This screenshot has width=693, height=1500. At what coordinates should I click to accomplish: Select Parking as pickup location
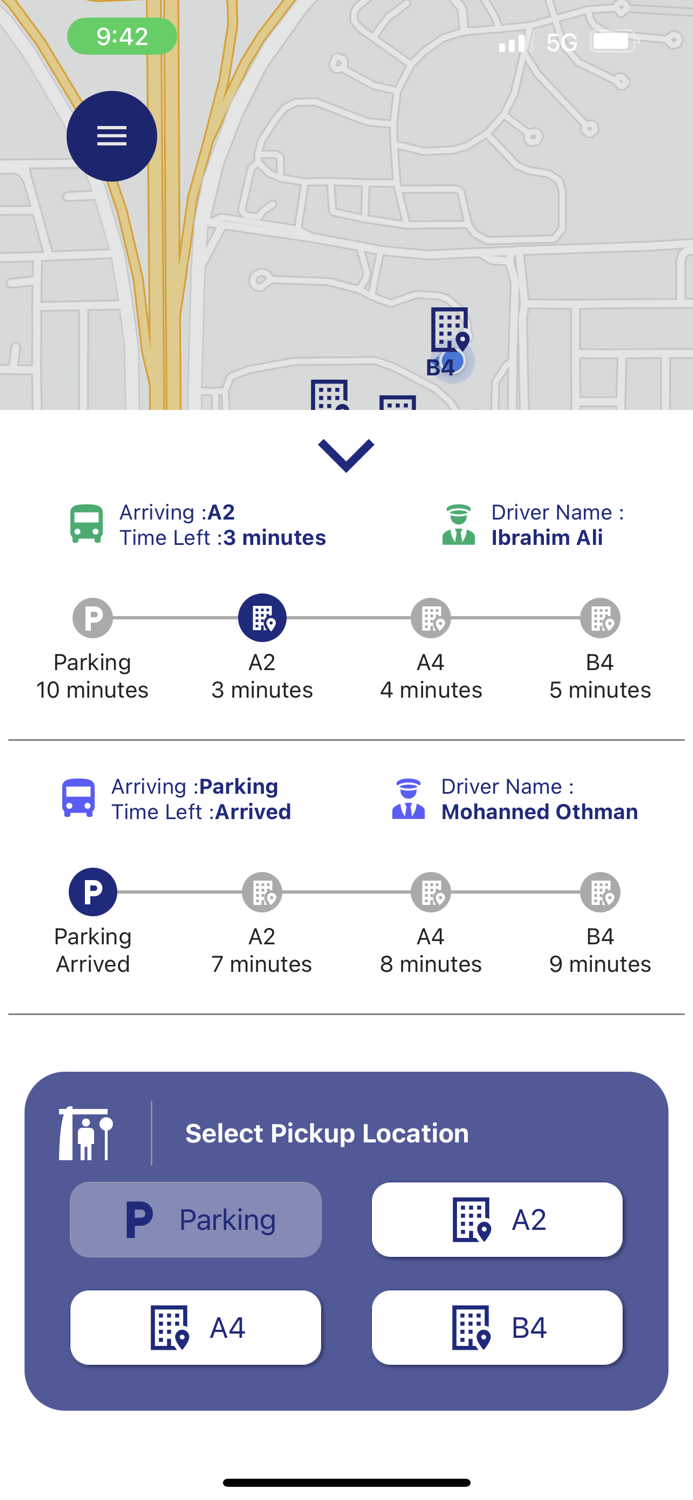point(195,1219)
